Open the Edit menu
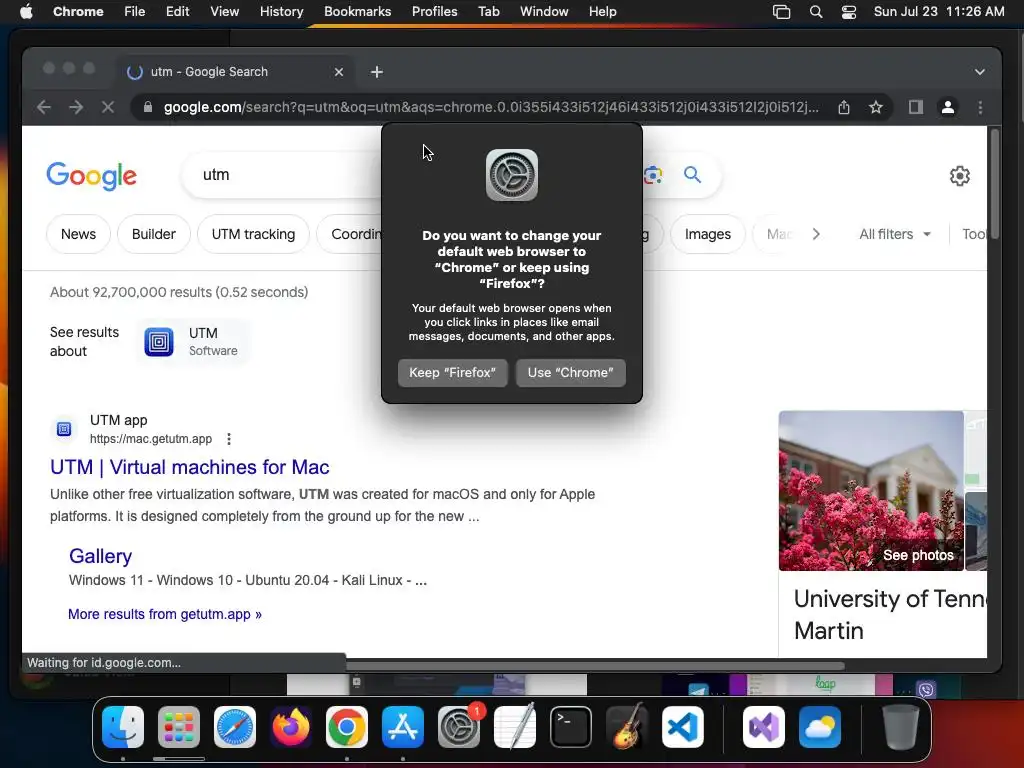 click(x=177, y=11)
